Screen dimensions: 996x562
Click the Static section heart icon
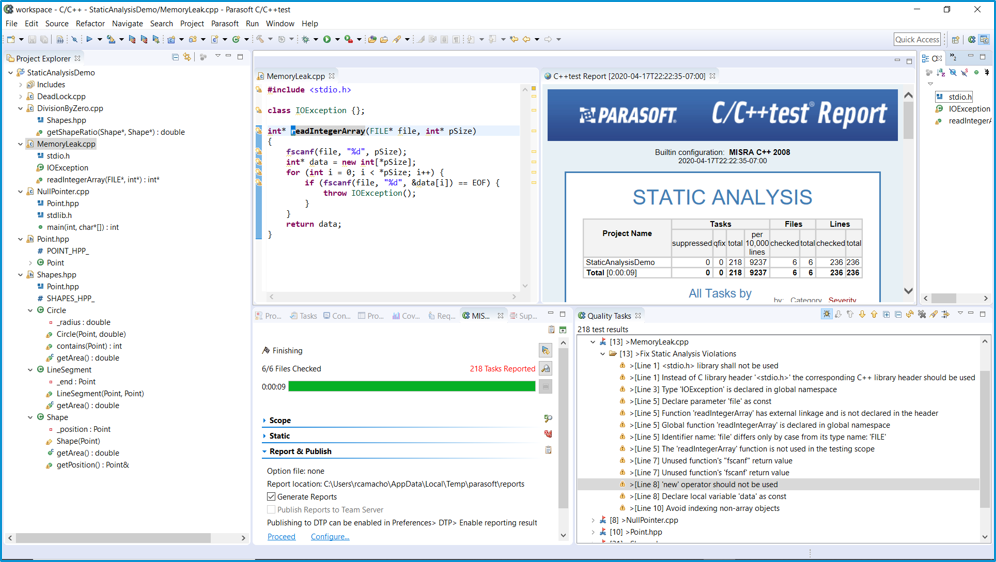tap(548, 434)
